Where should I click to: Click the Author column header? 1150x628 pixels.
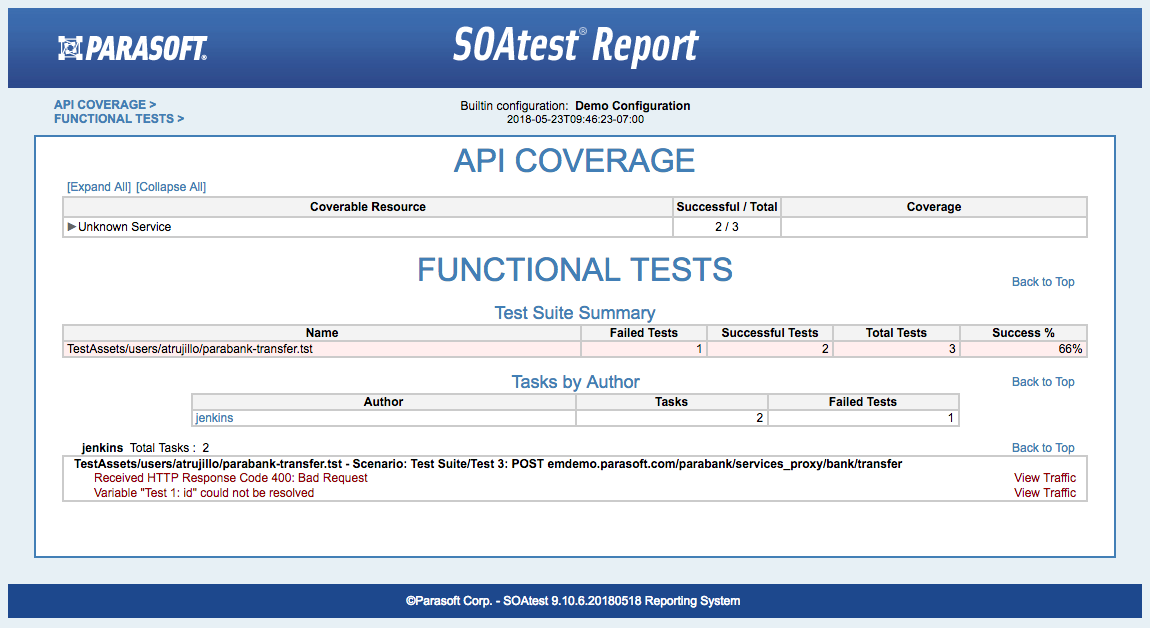pyautogui.click(x=384, y=402)
